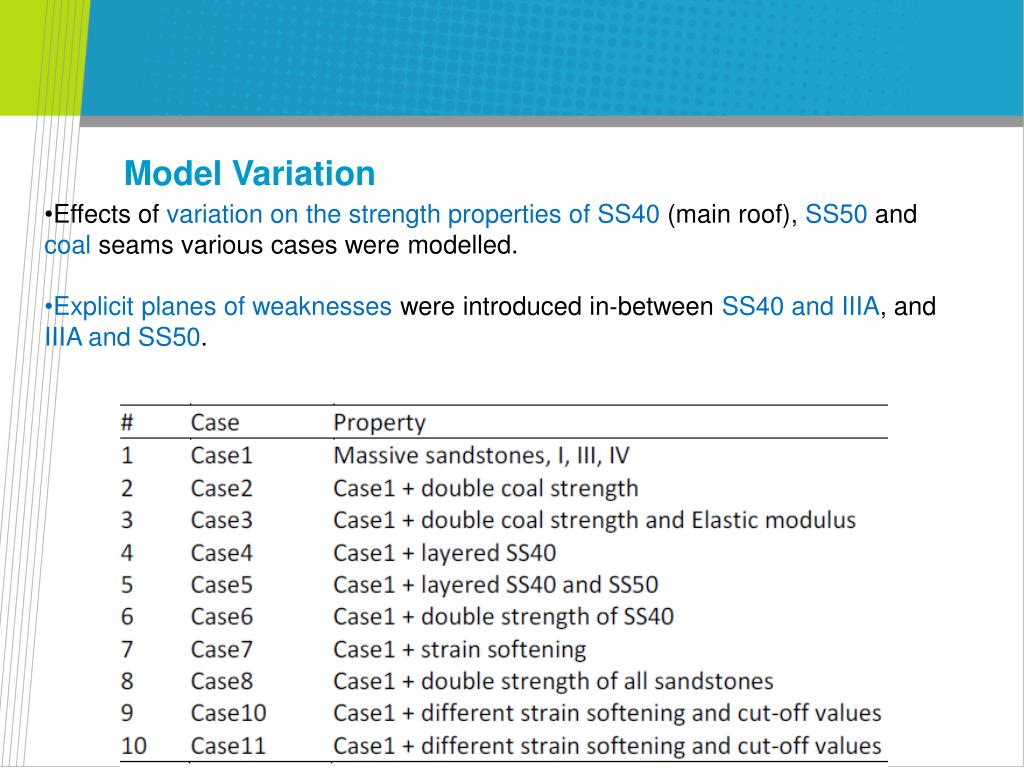The height and width of the screenshot is (768, 1024).
Task: Click 'seams various cases were modelled.' text
Action: coord(308,246)
